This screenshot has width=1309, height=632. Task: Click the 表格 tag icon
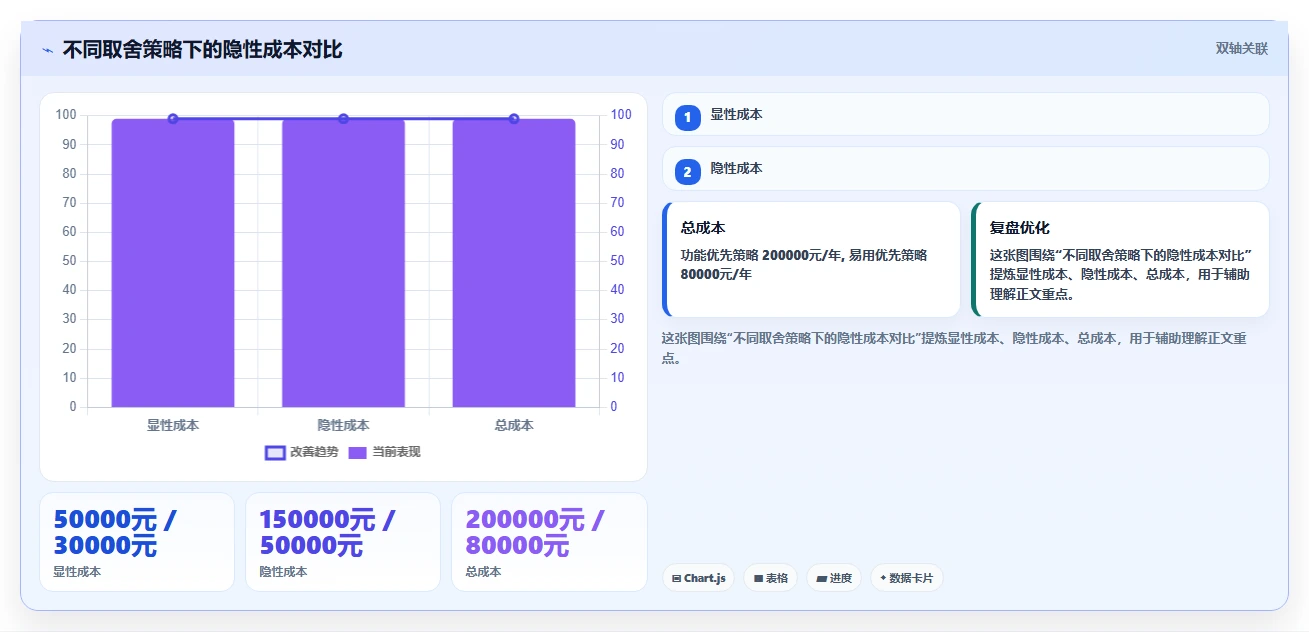(x=758, y=578)
